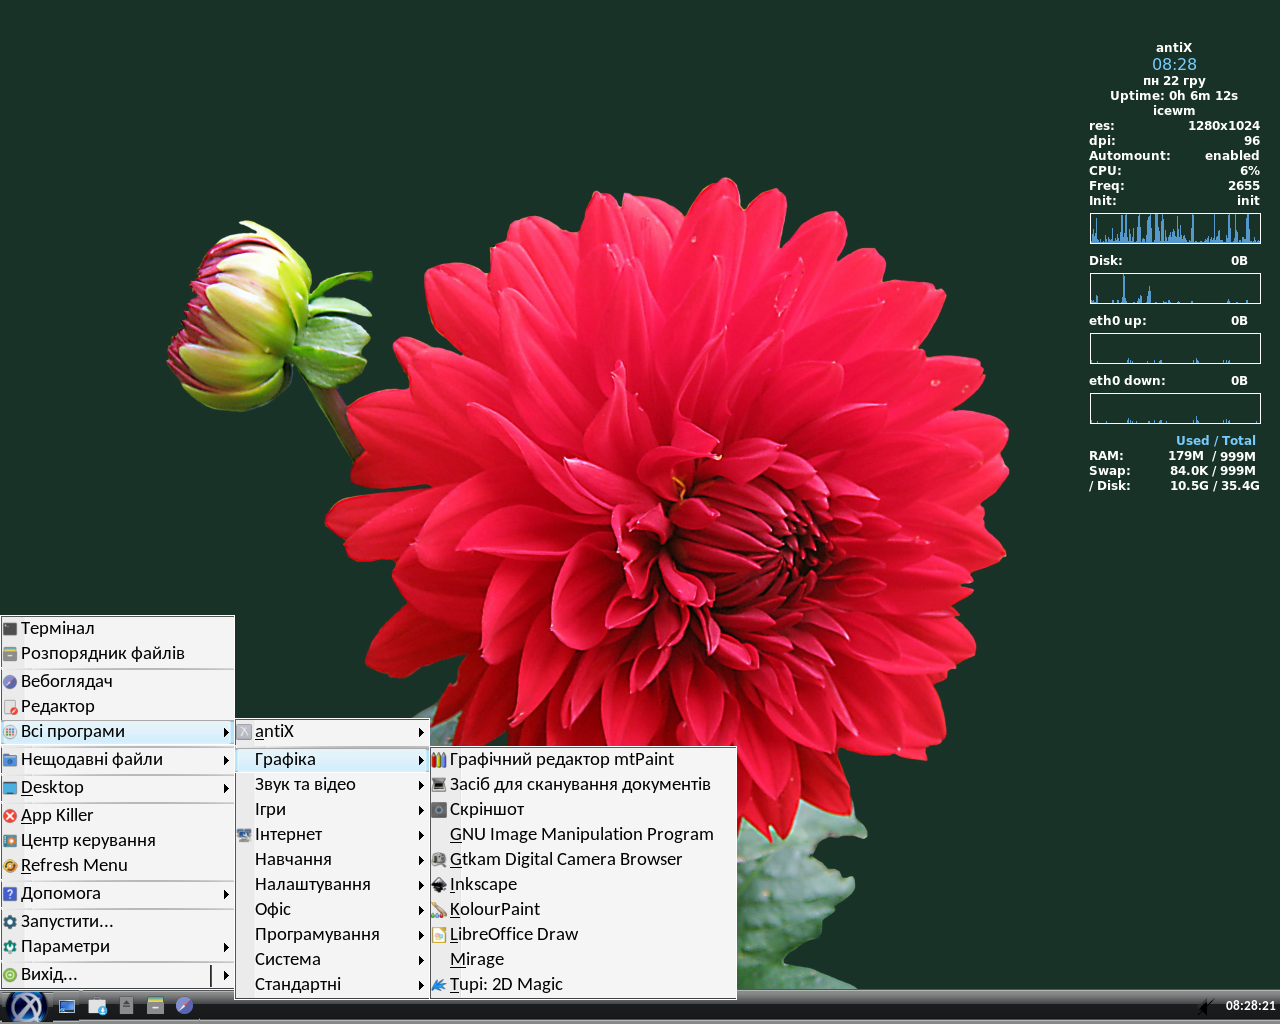Launch Графічний редактор mtPaint
Image resolution: width=1280 pixels, height=1024 pixels.
pyautogui.click(x=561, y=760)
